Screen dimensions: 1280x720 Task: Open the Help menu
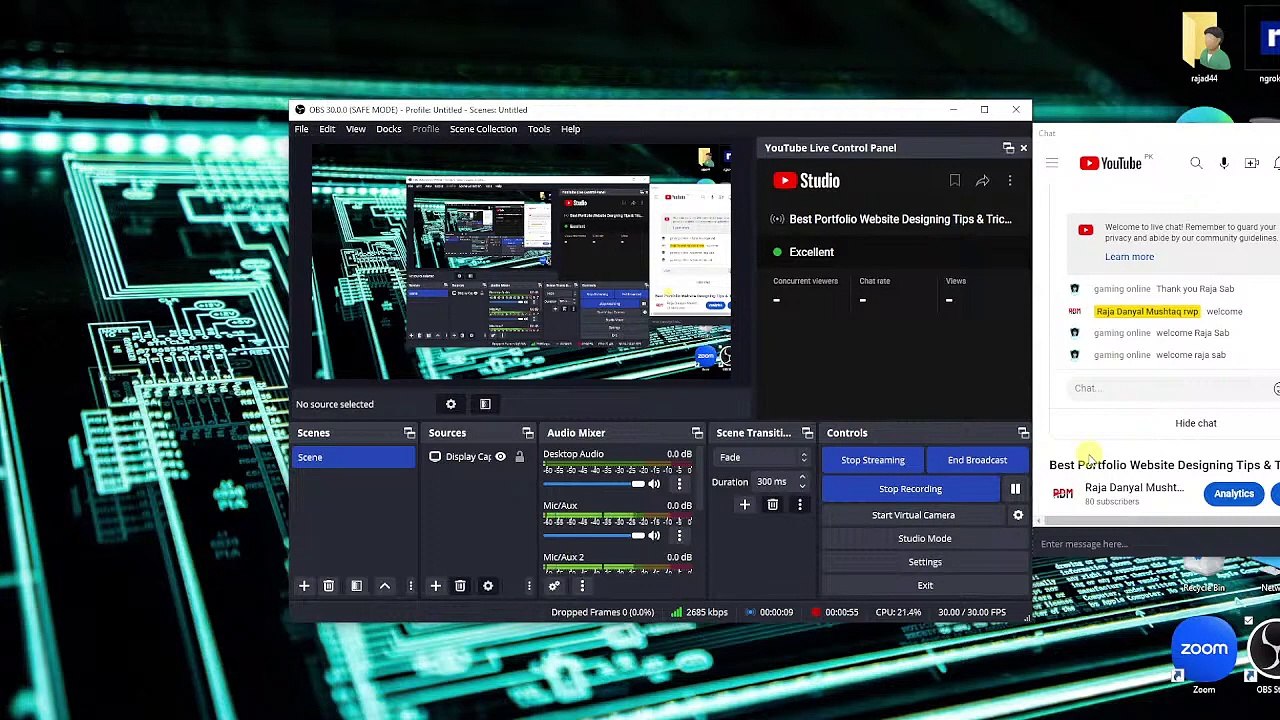coord(570,129)
